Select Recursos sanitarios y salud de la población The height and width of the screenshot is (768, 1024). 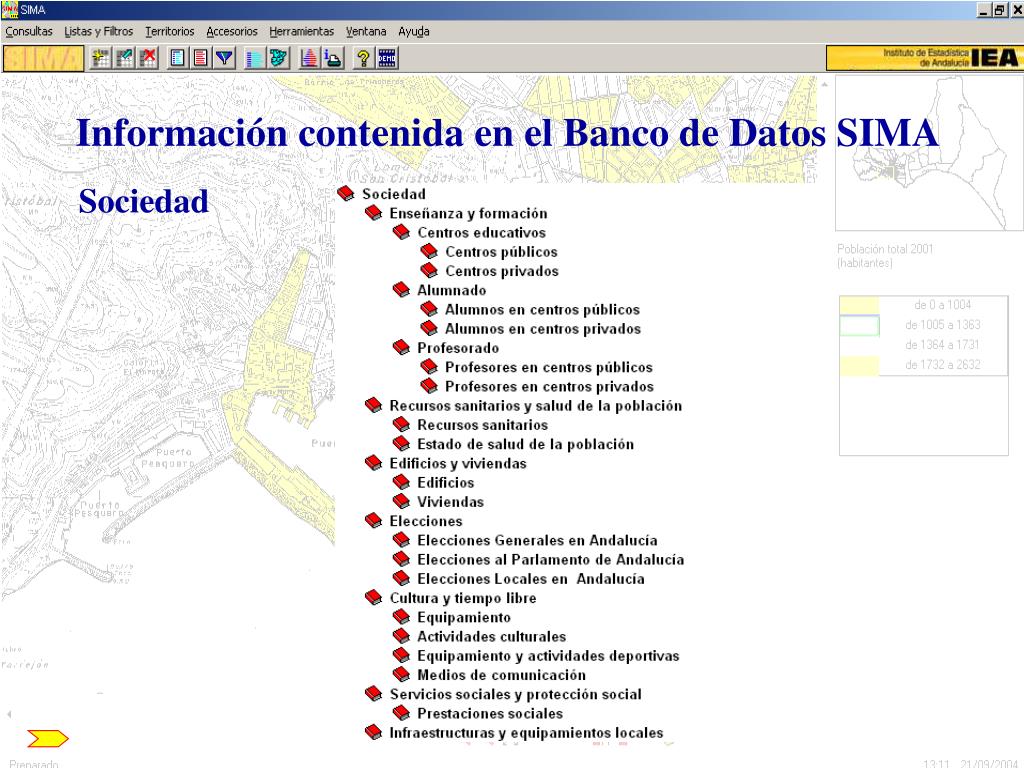pyautogui.click(x=536, y=406)
